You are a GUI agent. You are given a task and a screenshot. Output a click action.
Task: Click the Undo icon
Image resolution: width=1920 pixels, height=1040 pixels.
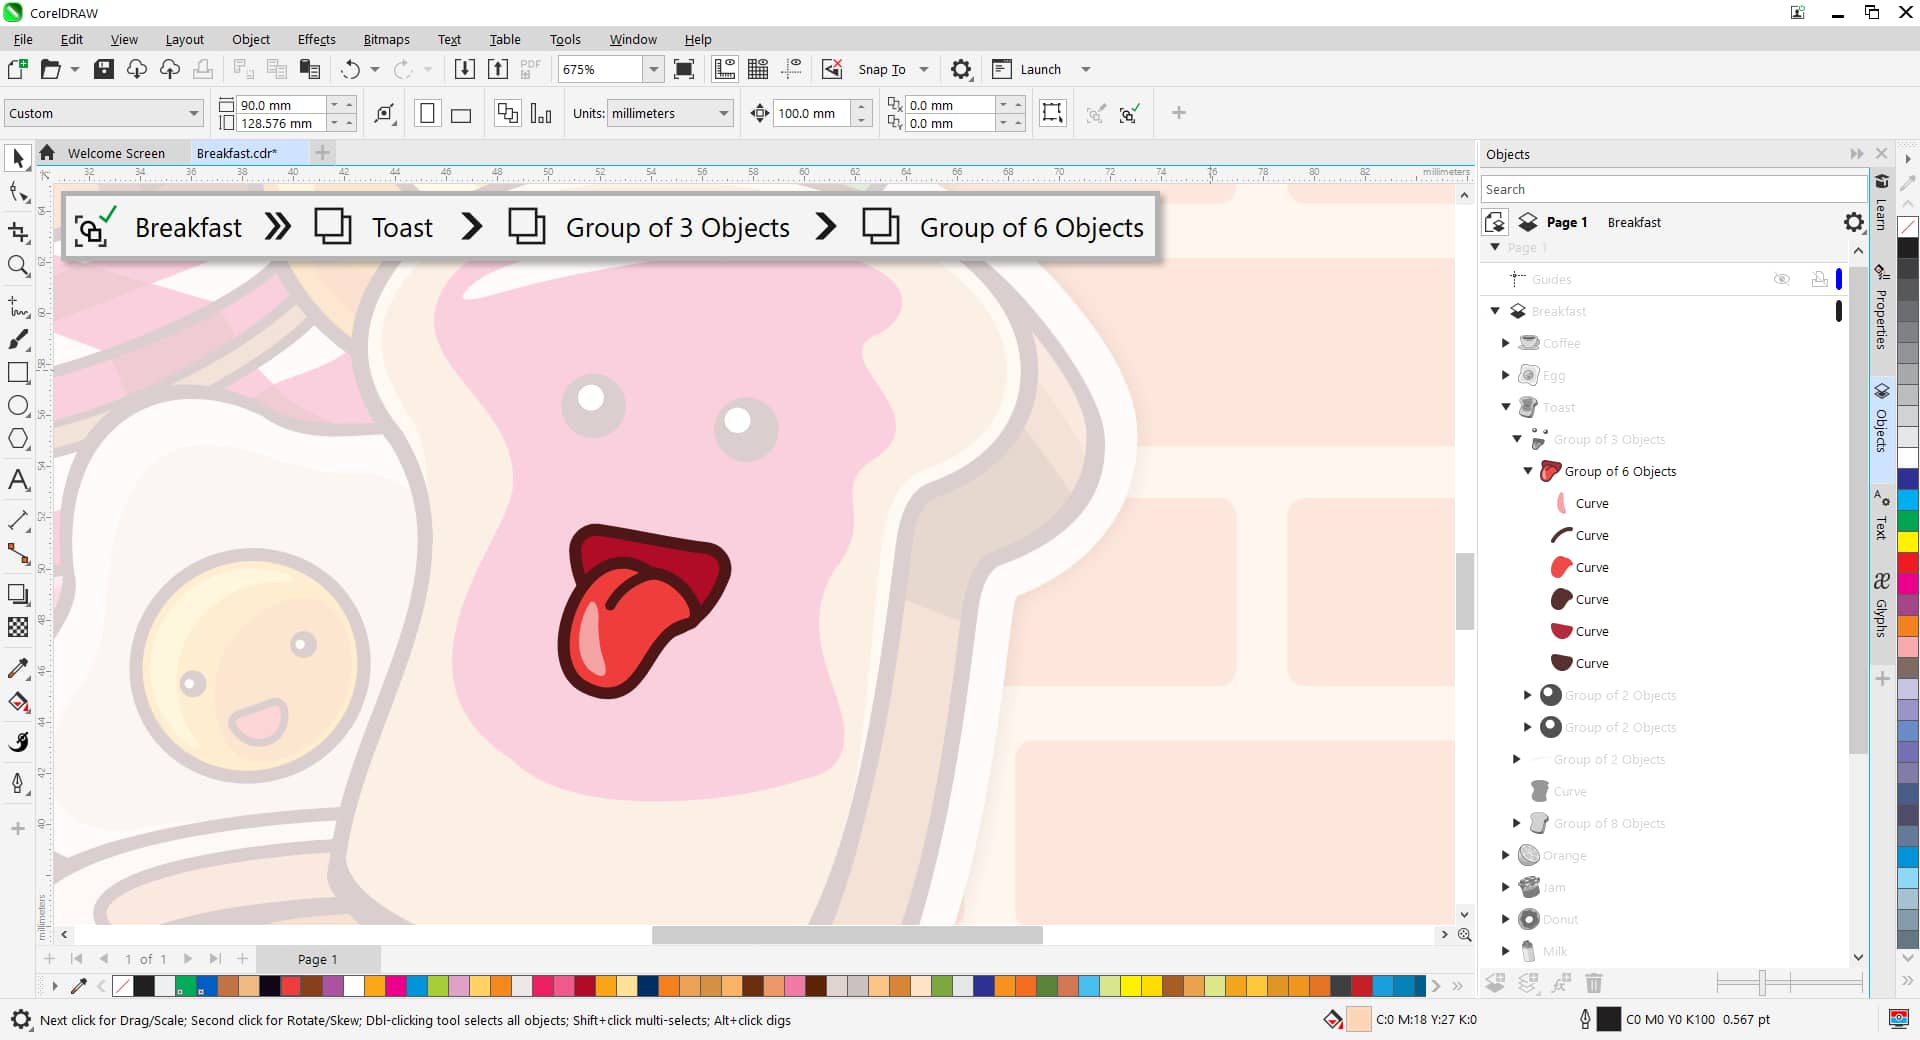[x=350, y=69]
